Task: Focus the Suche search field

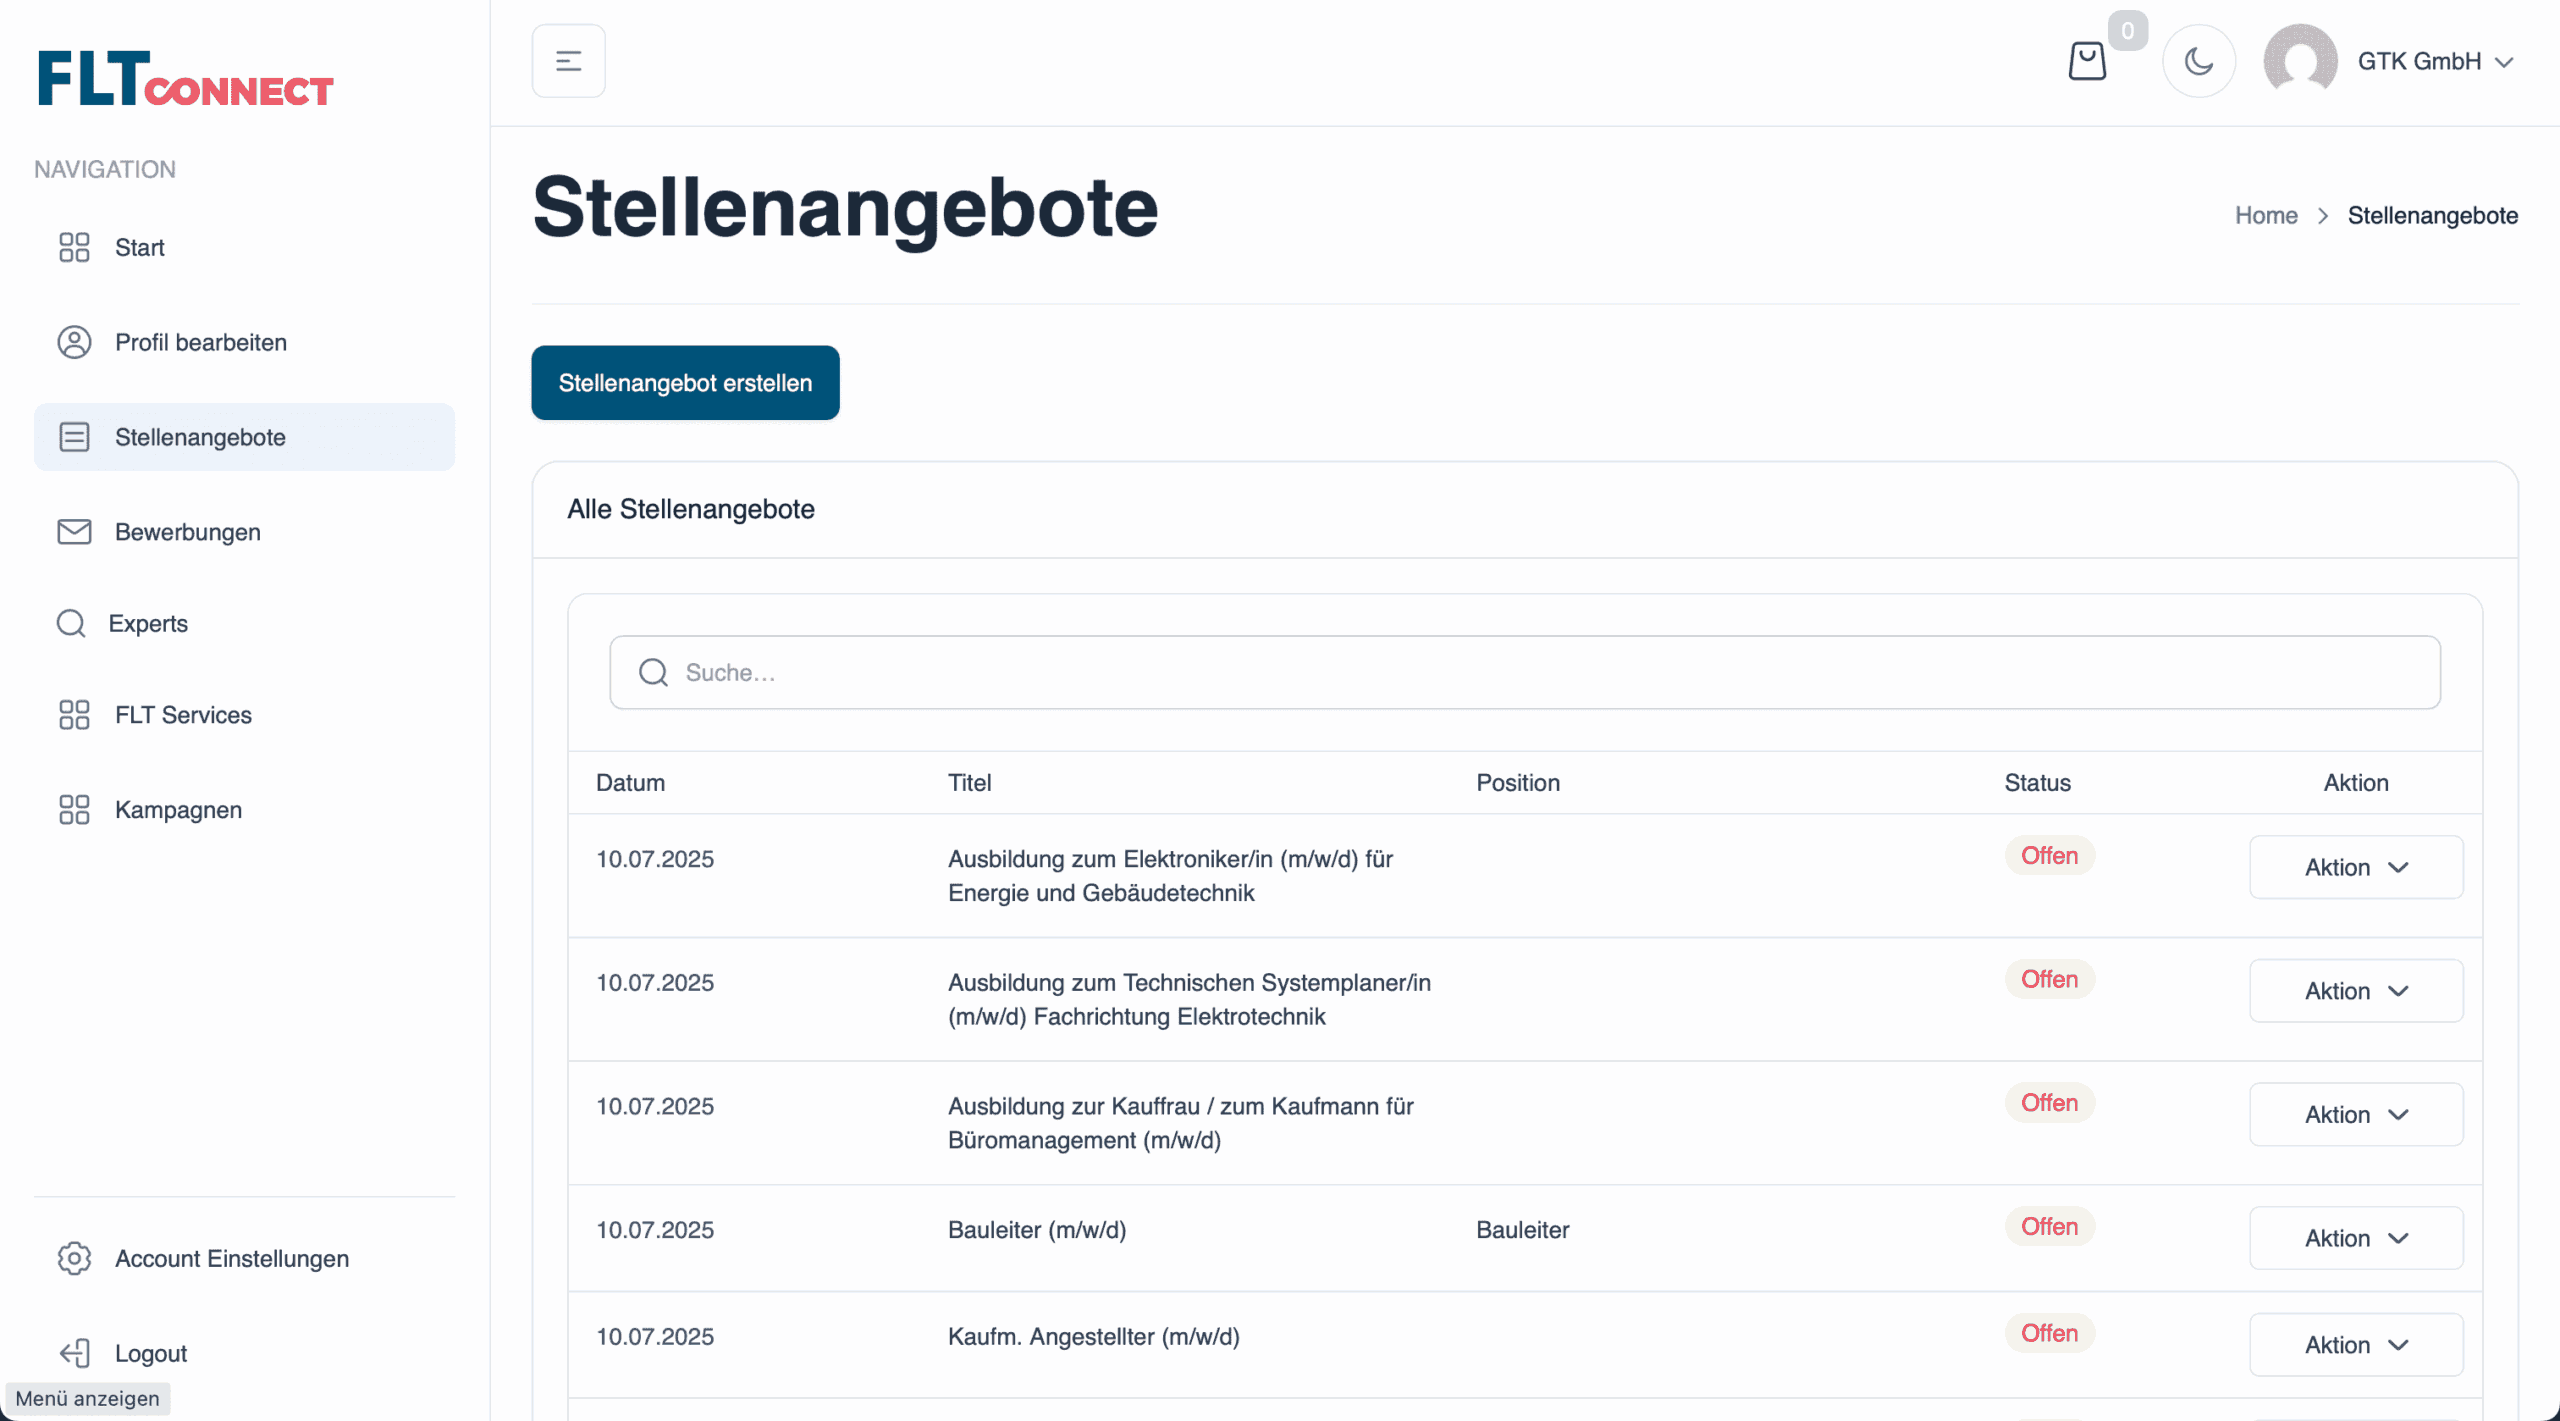Action: 1540,673
